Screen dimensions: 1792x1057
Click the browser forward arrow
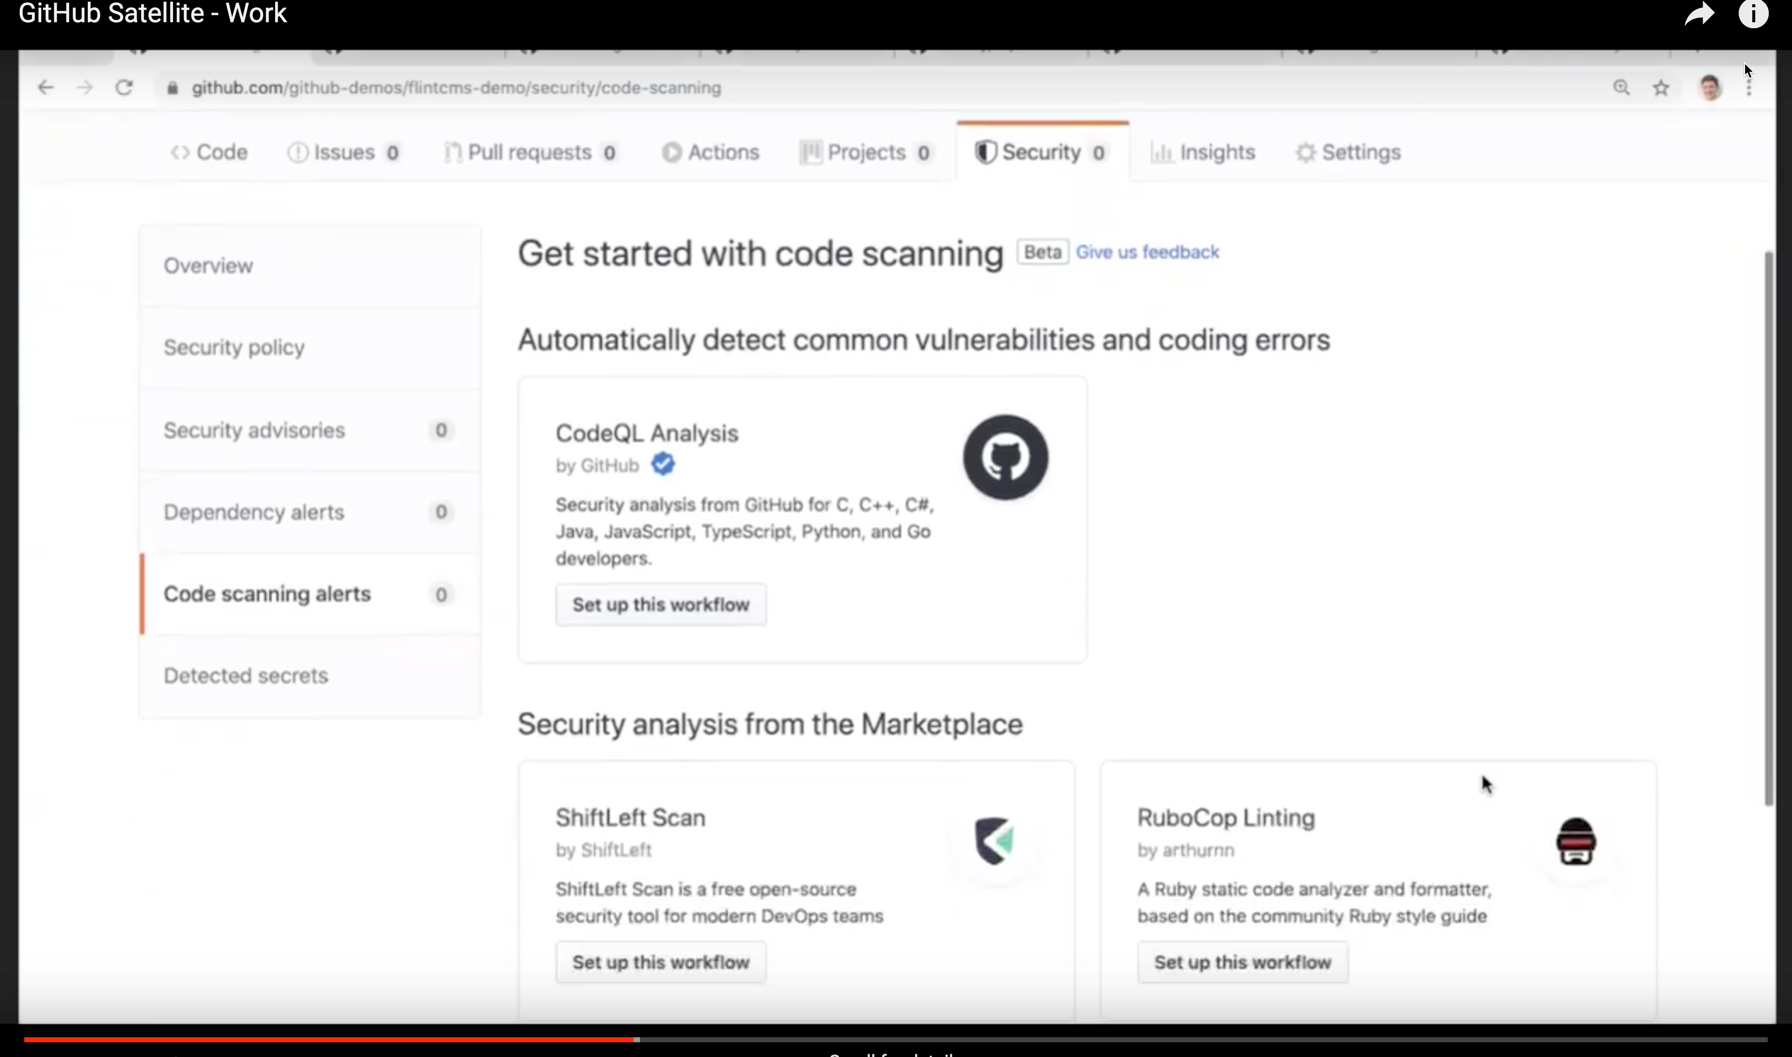pos(85,88)
